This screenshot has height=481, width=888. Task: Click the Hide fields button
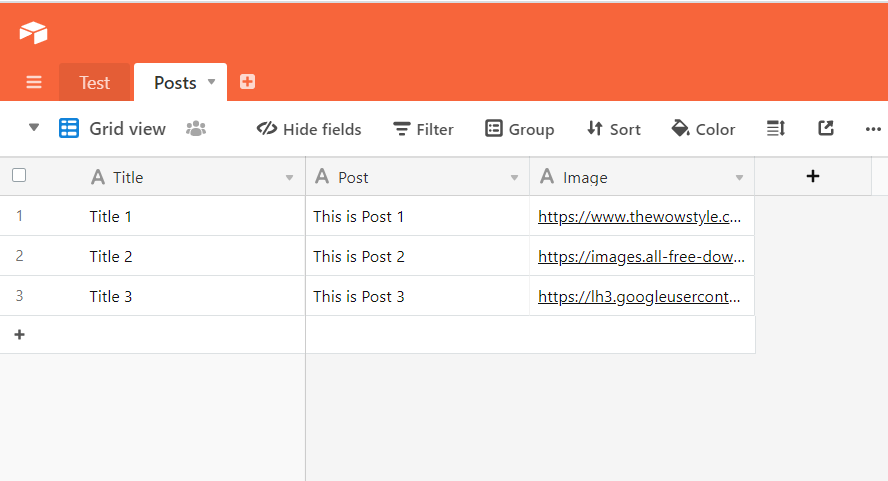tap(309, 129)
